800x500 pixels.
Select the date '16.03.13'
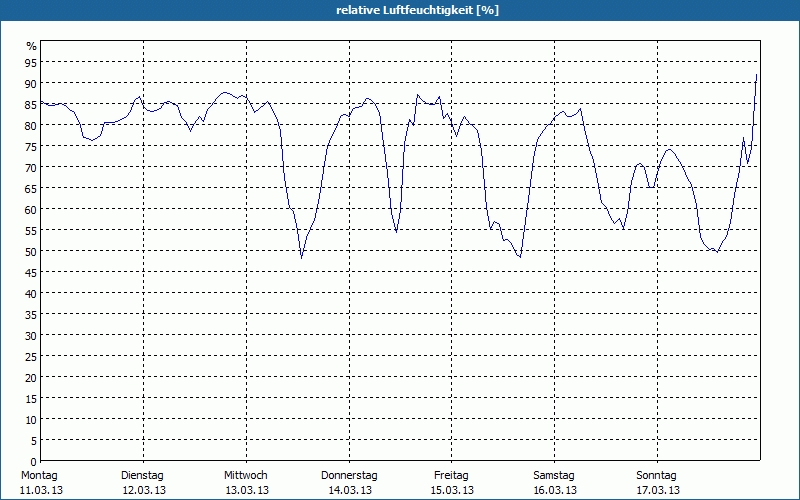tap(555, 490)
